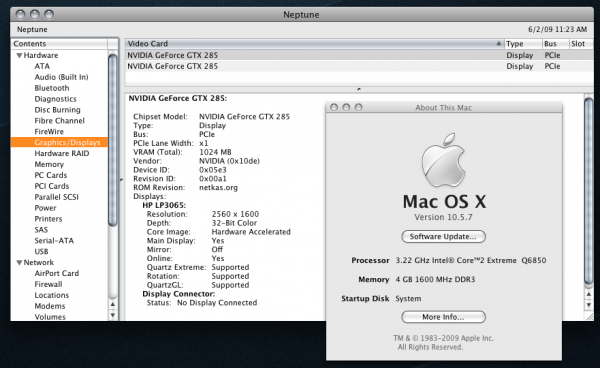600x368 pixels.
Task: Minimize the About This Mac window
Action: (x=346, y=107)
